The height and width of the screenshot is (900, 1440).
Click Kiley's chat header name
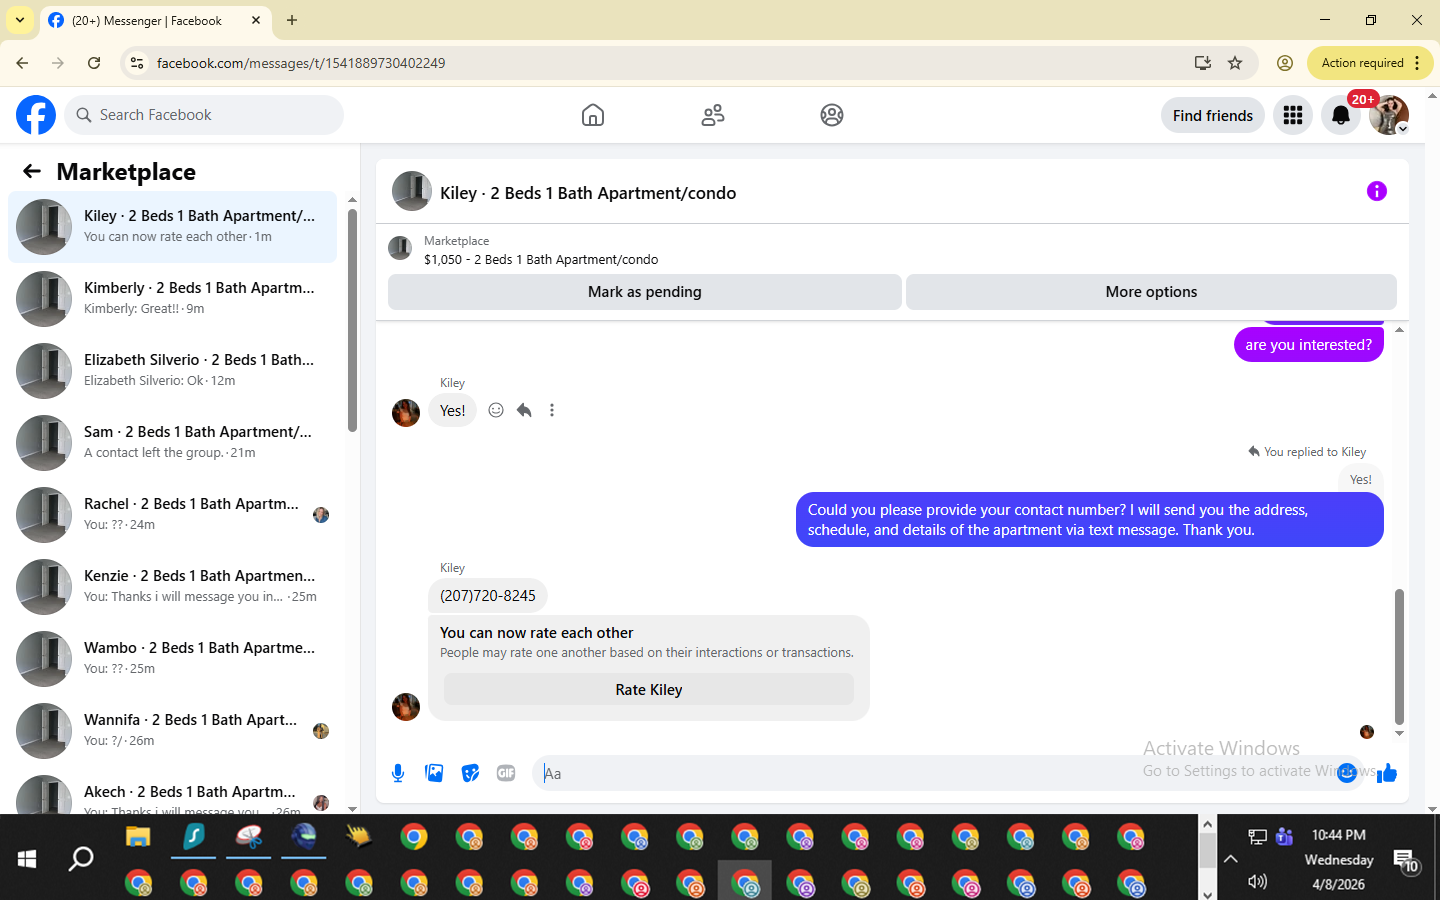[x=588, y=193]
